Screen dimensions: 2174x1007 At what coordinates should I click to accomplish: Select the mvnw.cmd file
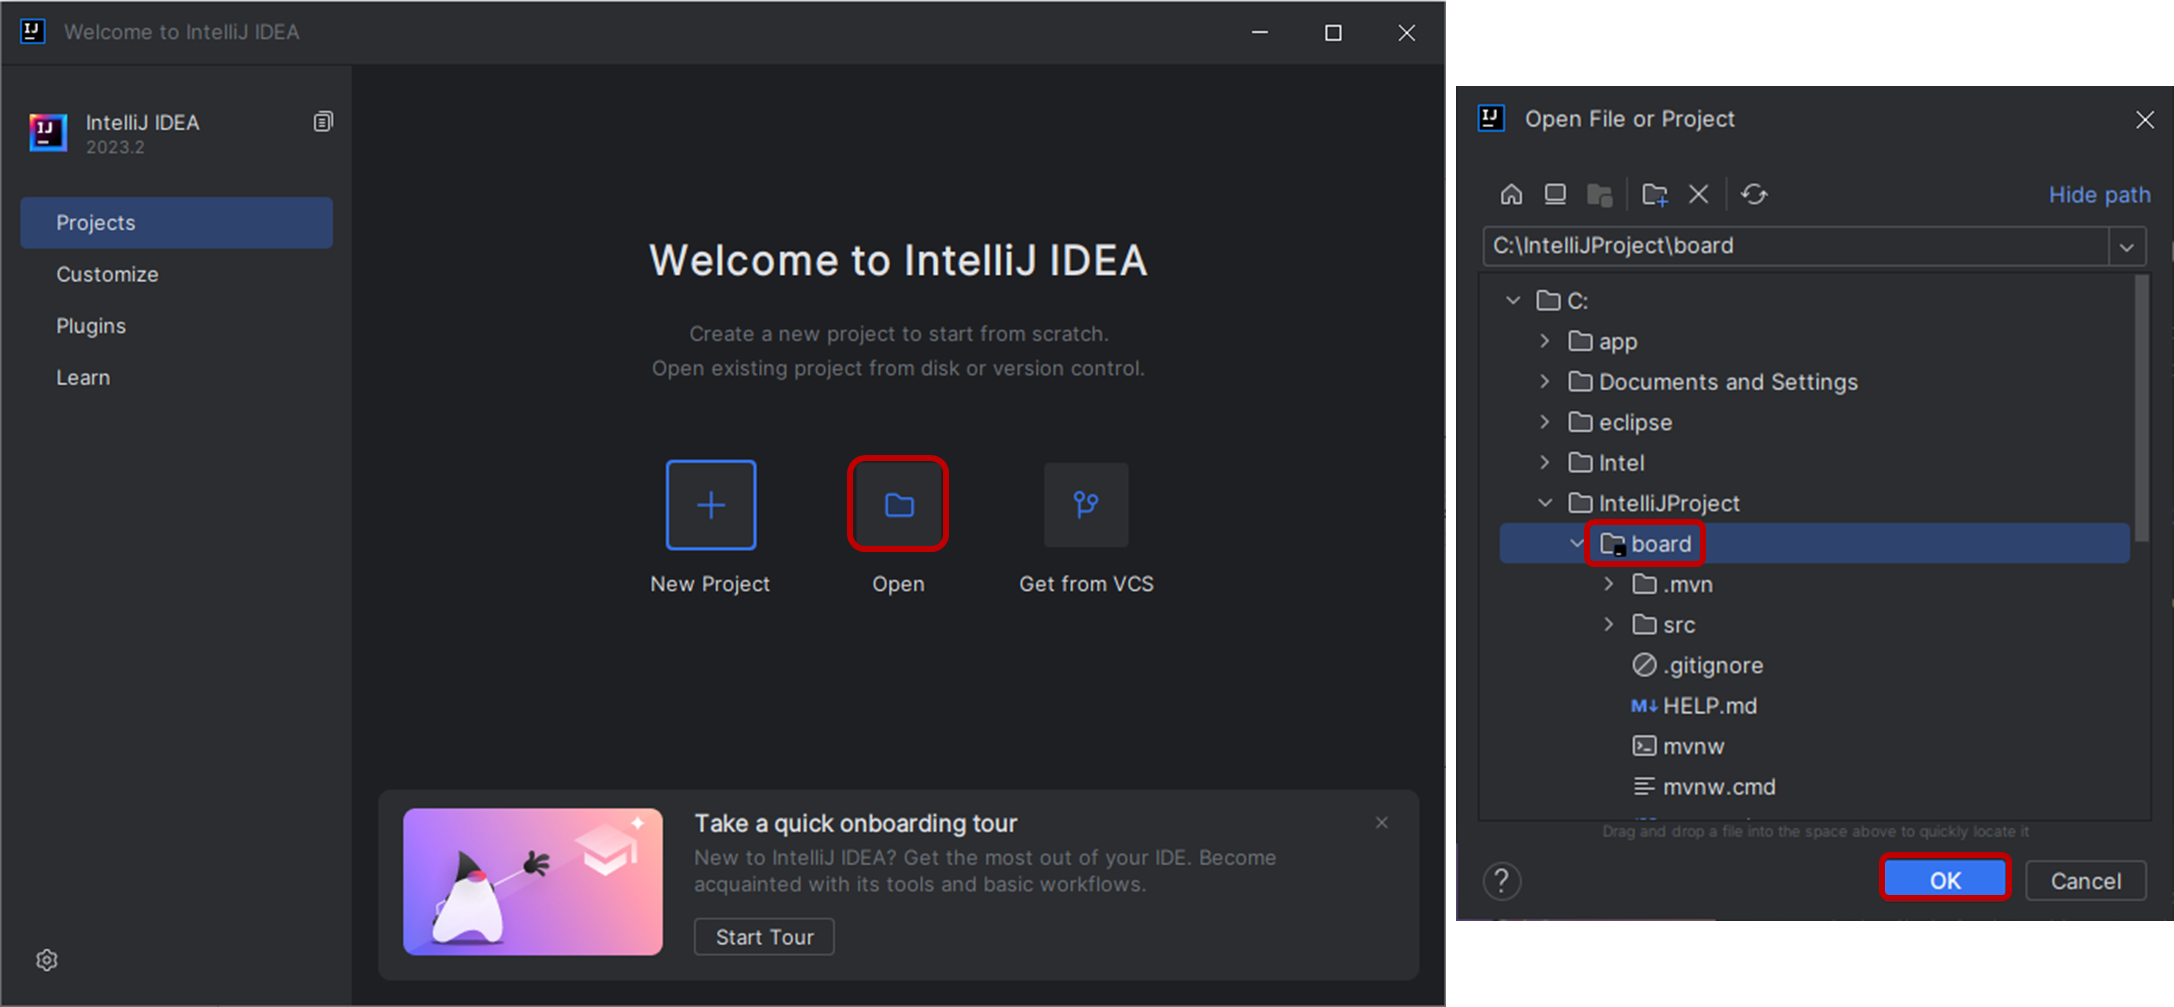click(1718, 786)
